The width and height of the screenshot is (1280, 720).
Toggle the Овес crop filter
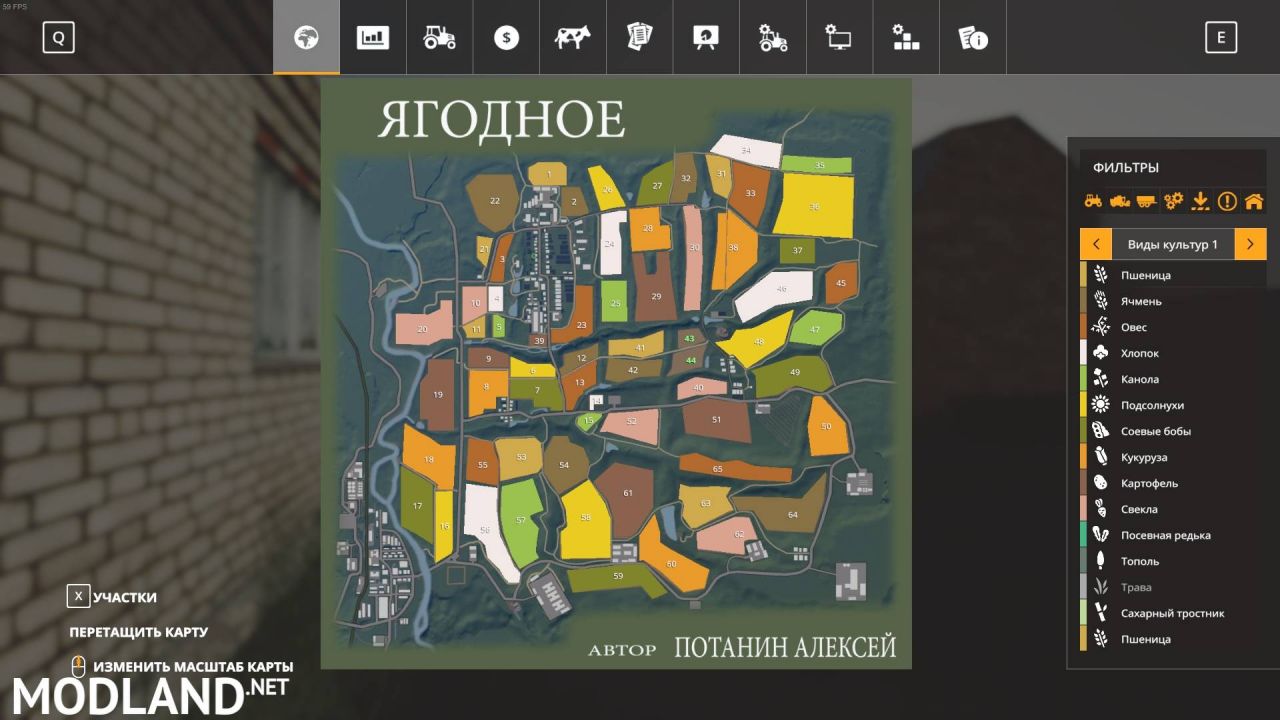click(1173, 327)
